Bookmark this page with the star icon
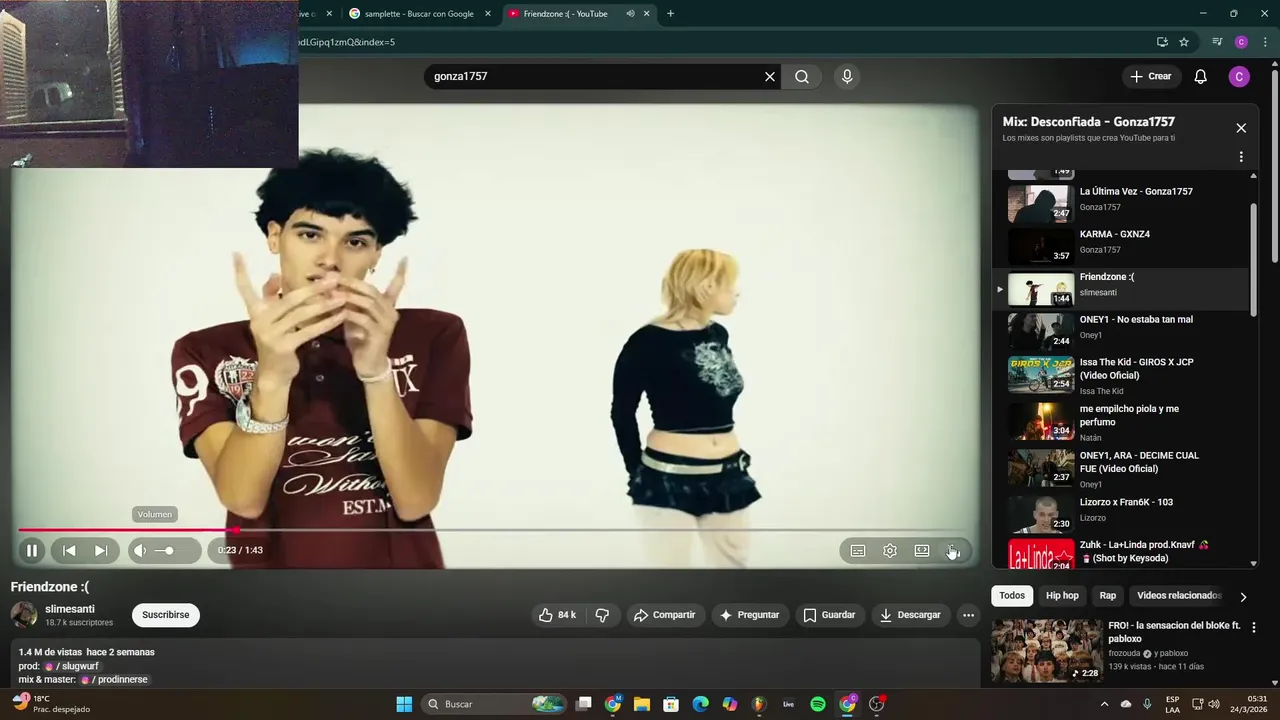 [x=1184, y=42]
